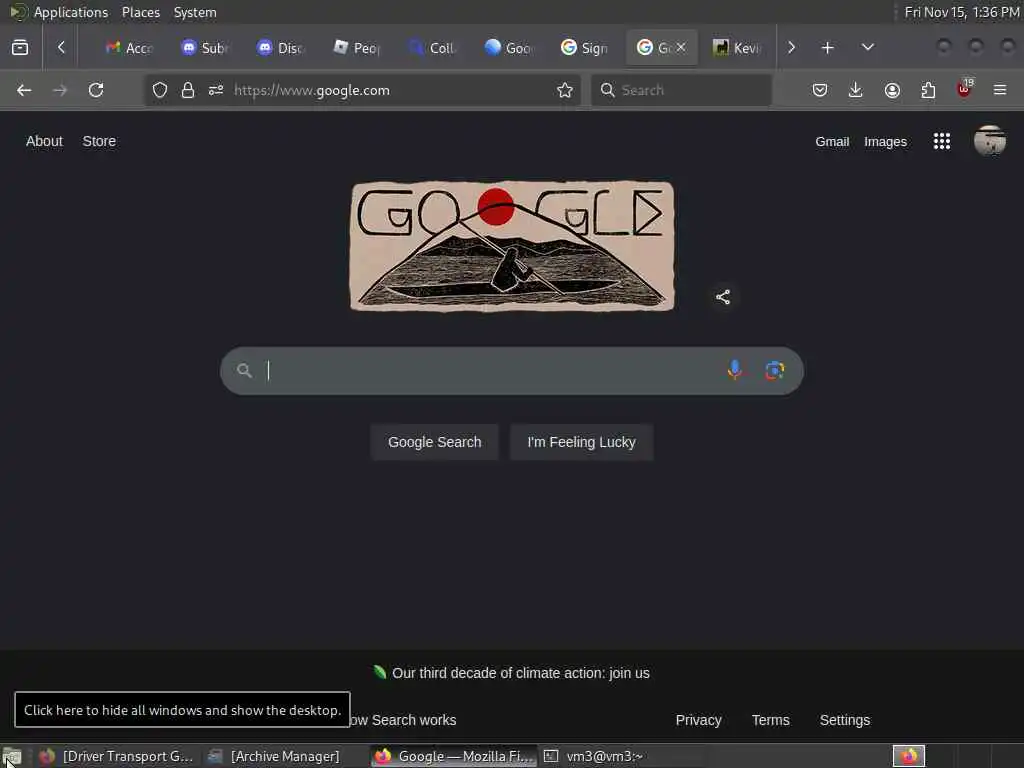Start voice search with microphone
The height and width of the screenshot is (768, 1024).
pyautogui.click(x=735, y=370)
